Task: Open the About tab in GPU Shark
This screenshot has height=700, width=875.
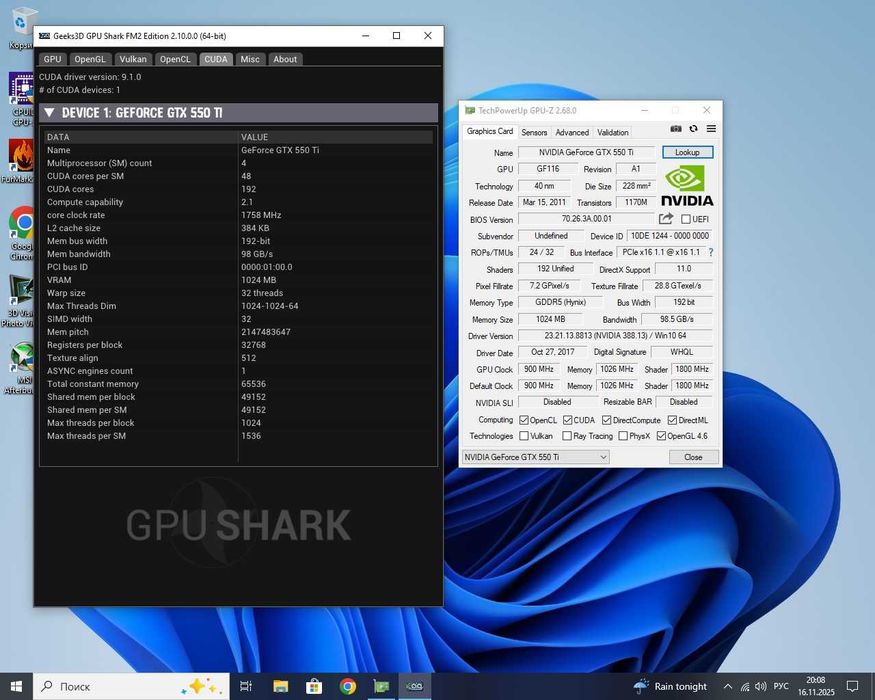Action: click(x=285, y=59)
